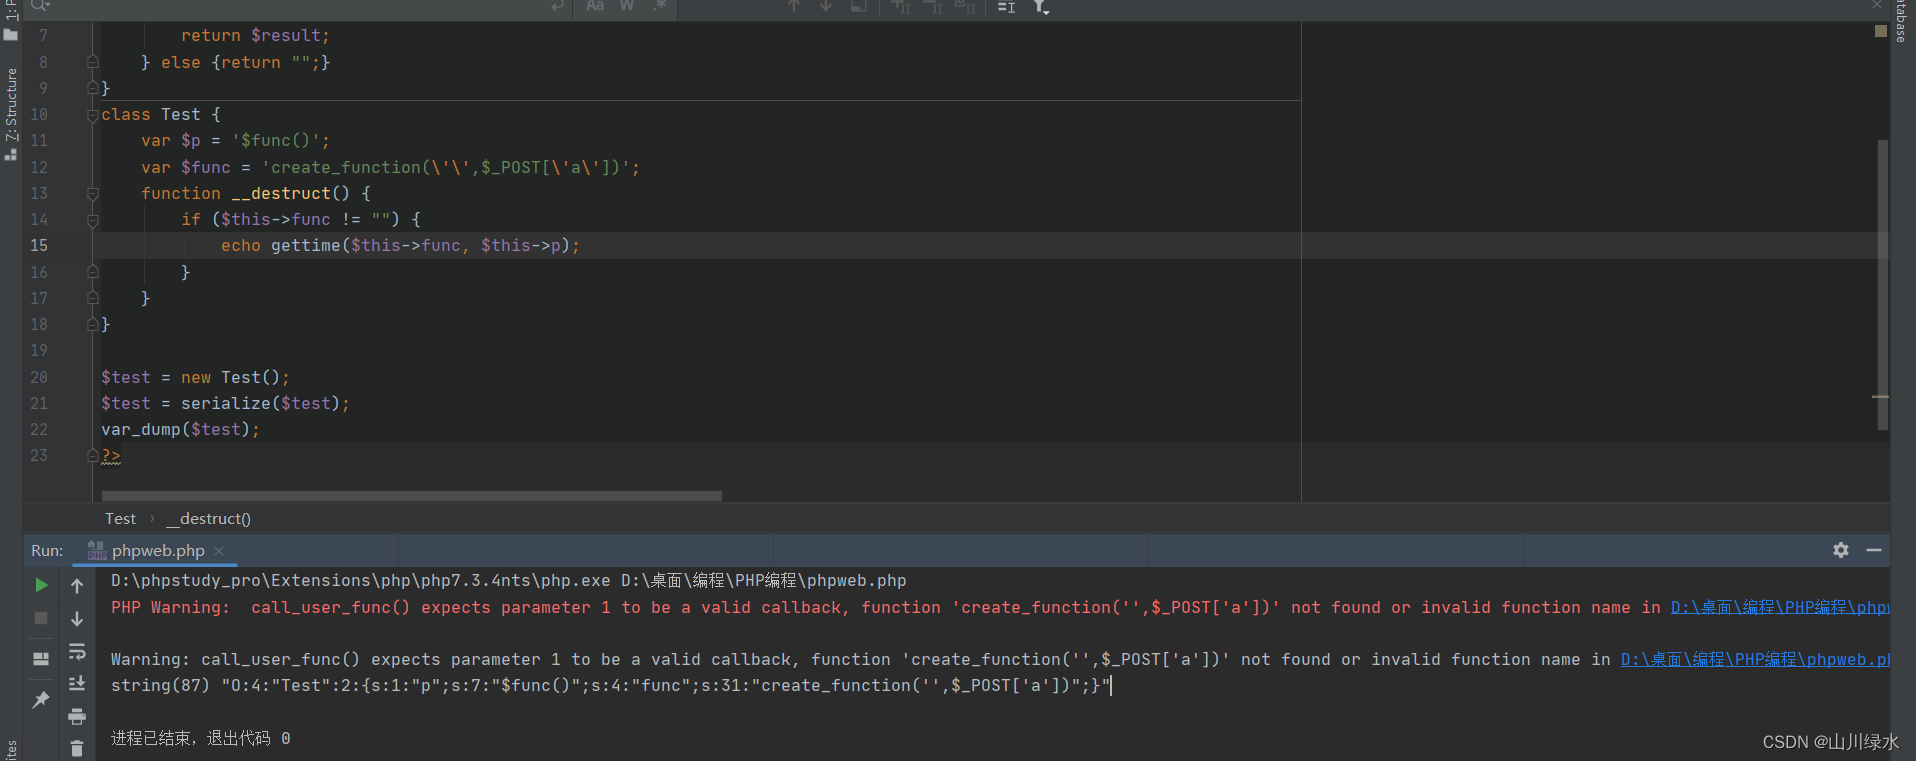Click Test in the breadcrumb bar

(120, 518)
